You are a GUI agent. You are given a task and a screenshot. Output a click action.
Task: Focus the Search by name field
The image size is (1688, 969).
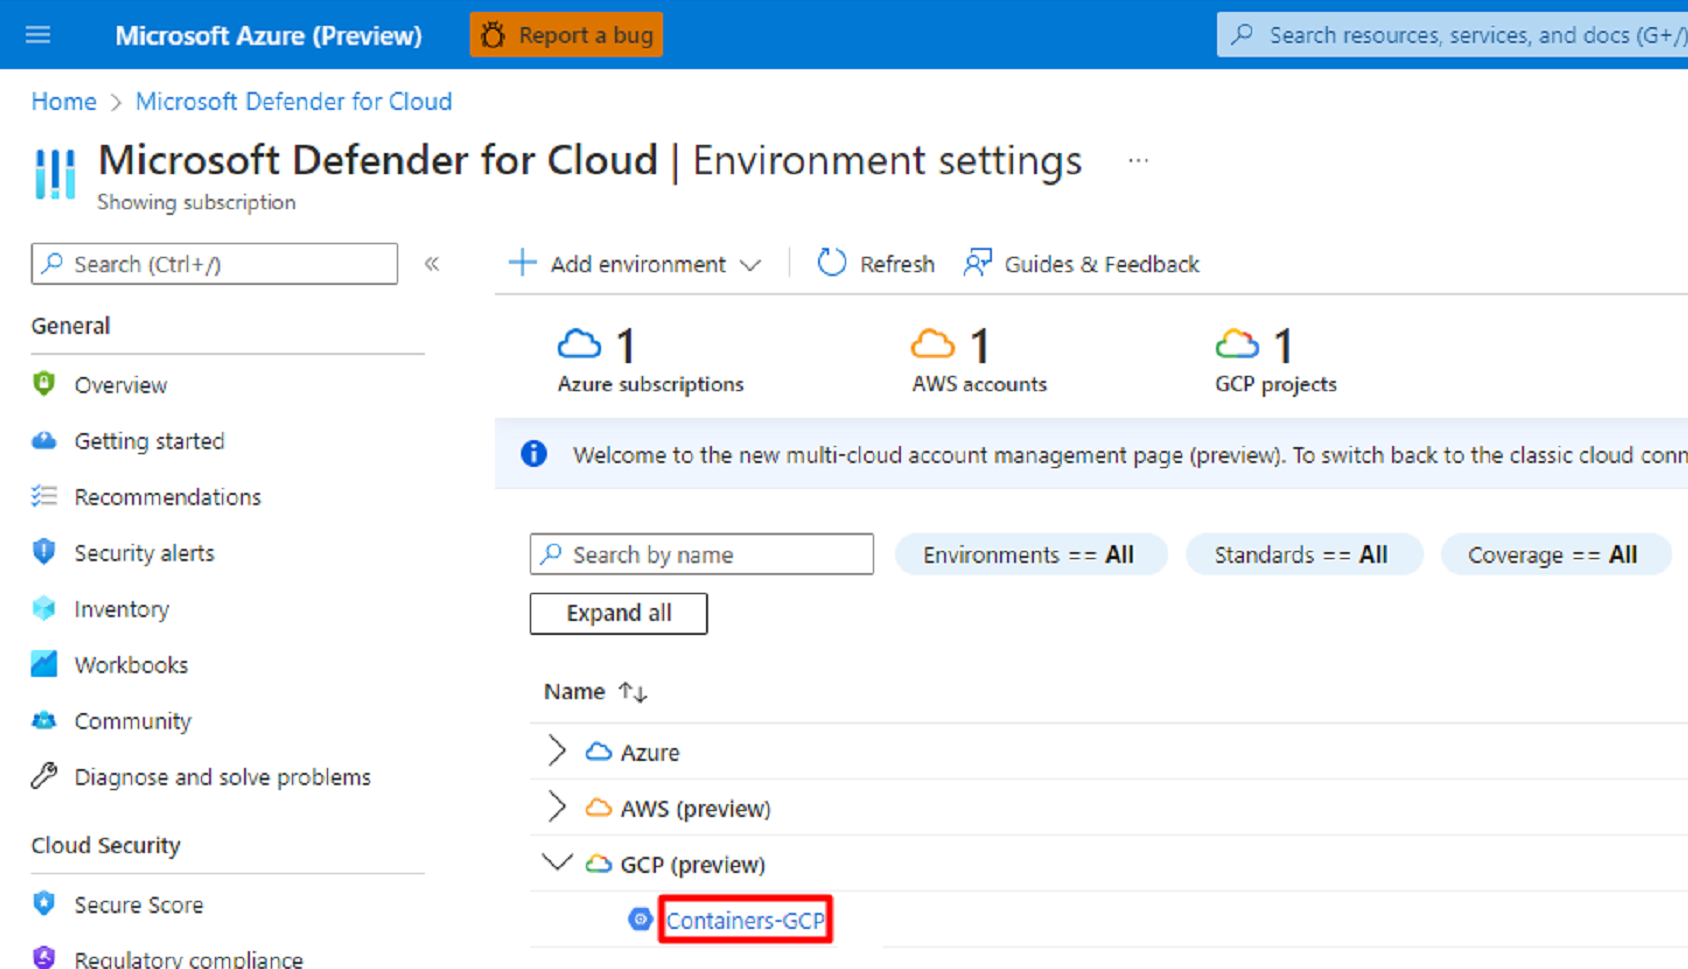[x=701, y=554]
